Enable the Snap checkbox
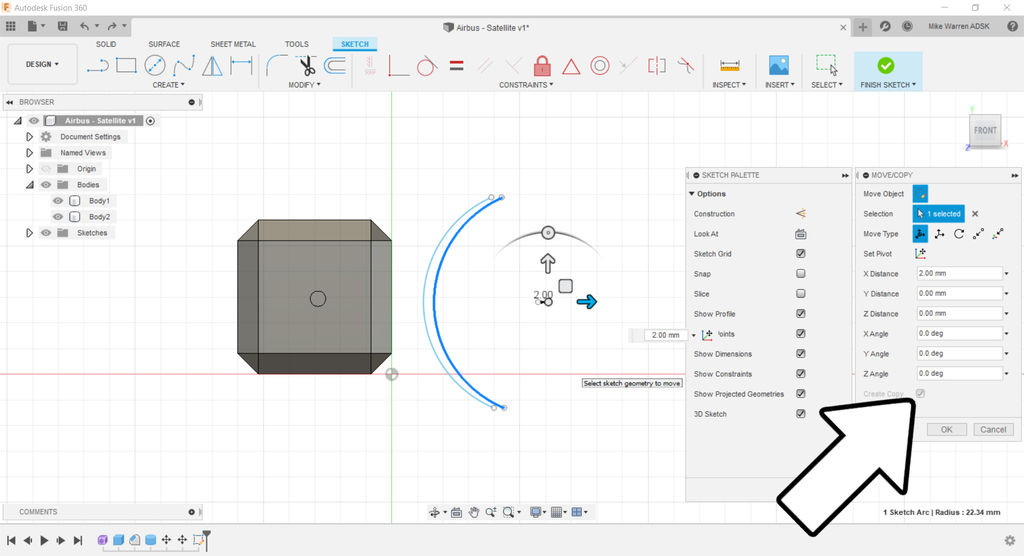Screen dimensions: 1024x556 (801, 274)
